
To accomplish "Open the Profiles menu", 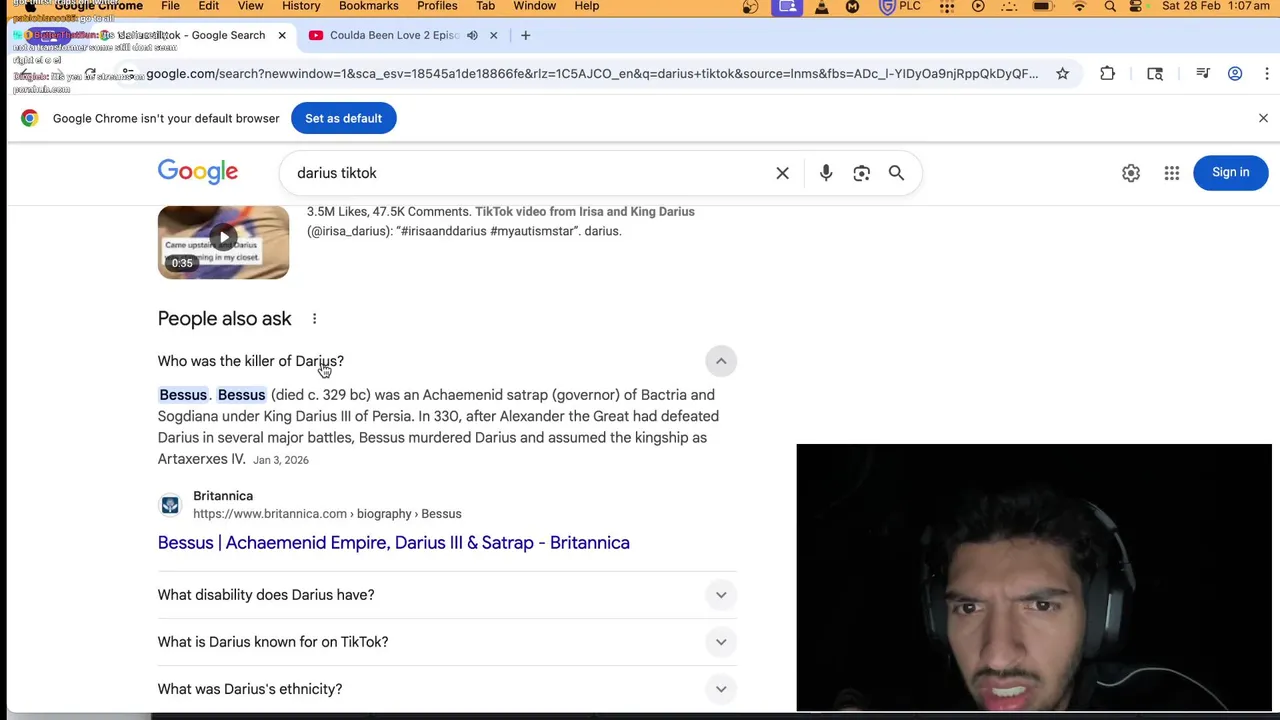I will coord(437,6).
